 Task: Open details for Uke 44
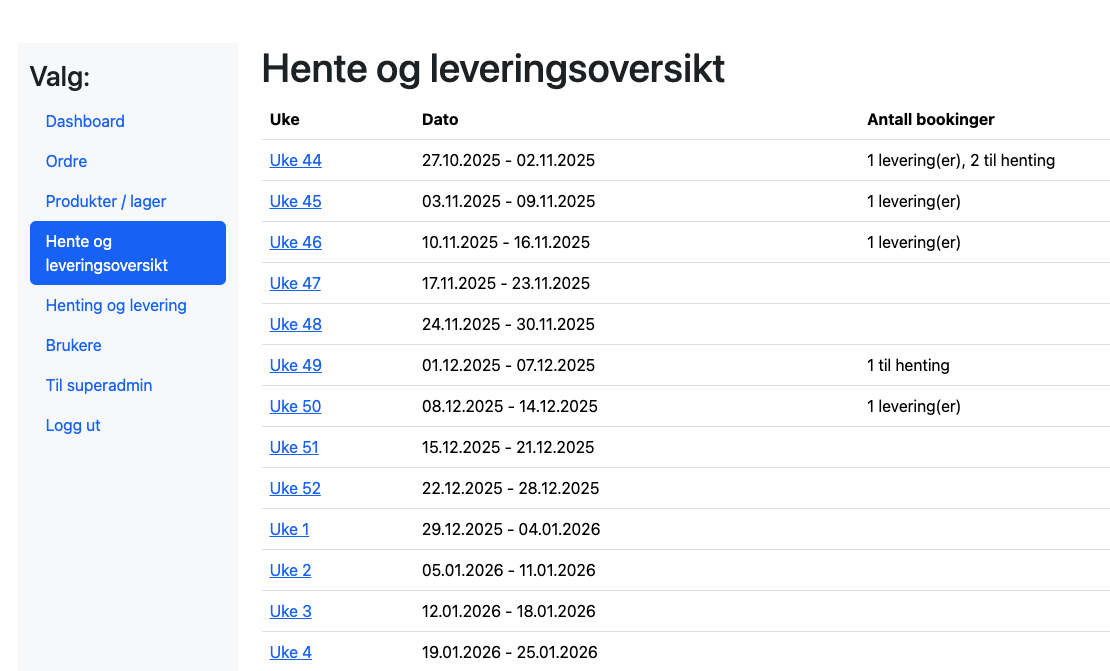pyautogui.click(x=295, y=160)
